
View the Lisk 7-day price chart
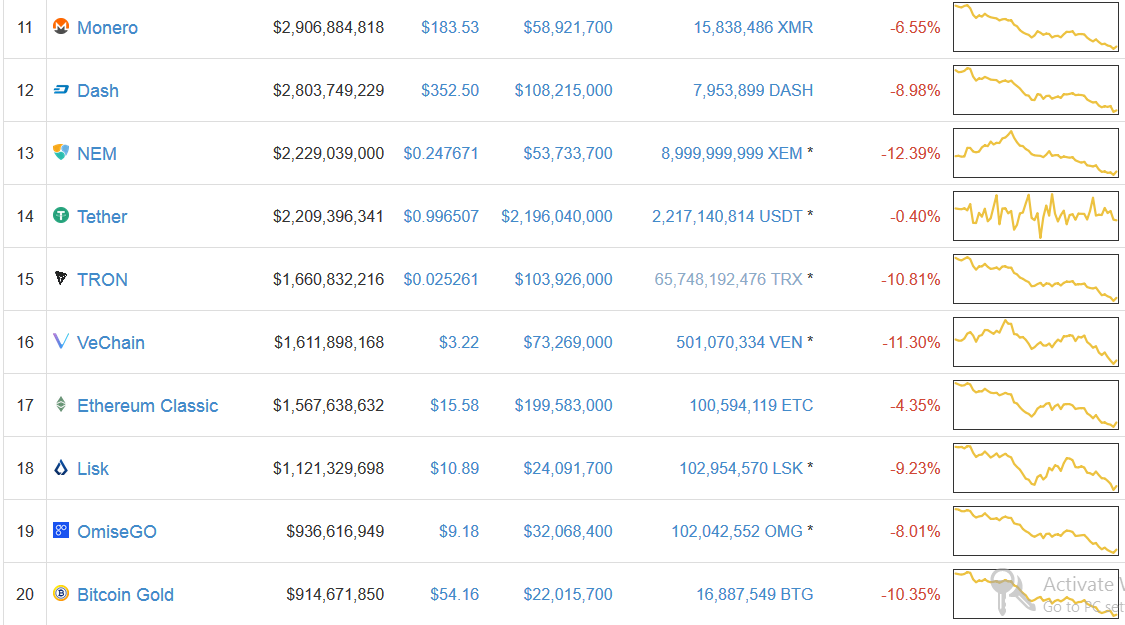1035,468
